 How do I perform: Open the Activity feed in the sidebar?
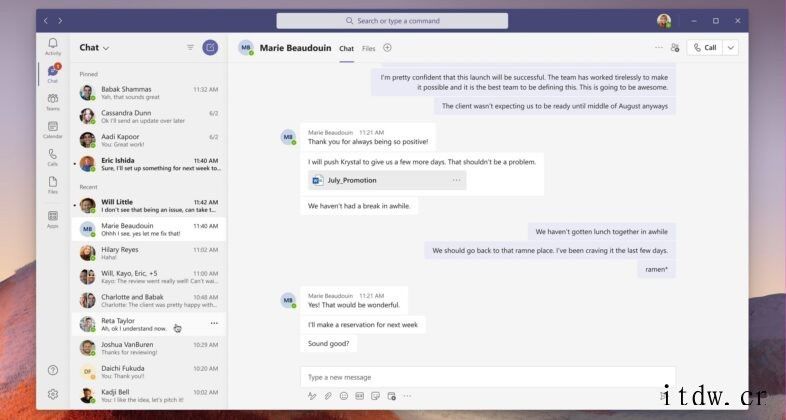52,46
